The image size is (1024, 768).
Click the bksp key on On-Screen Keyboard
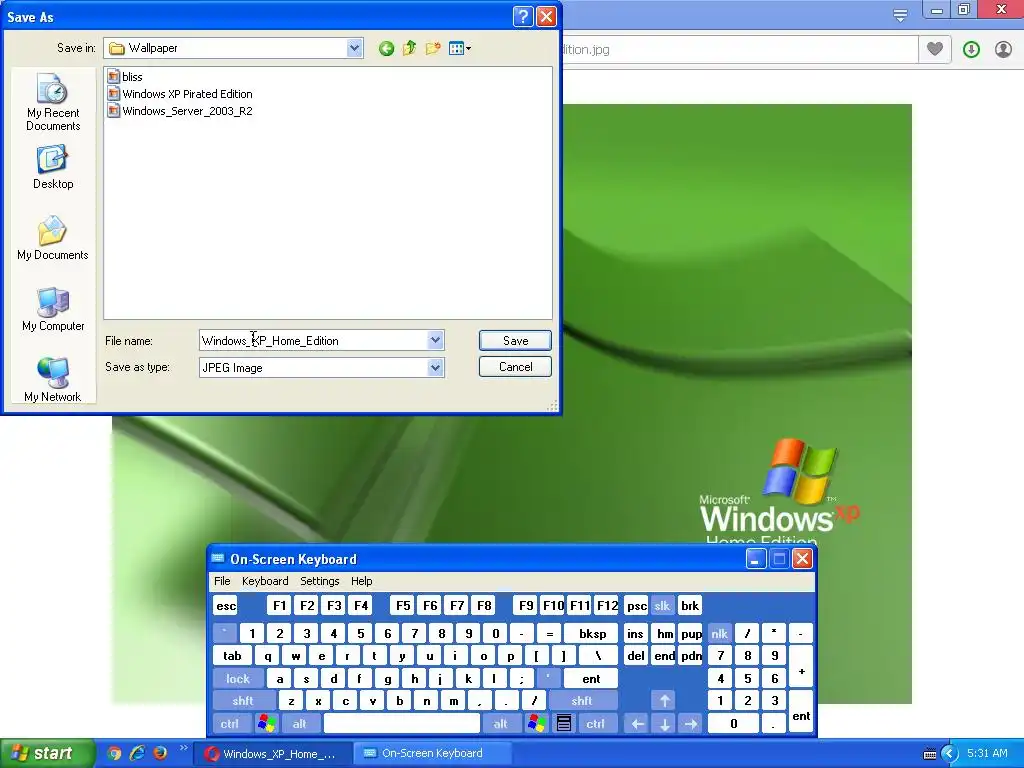pyautogui.click(x=592, y=633)
